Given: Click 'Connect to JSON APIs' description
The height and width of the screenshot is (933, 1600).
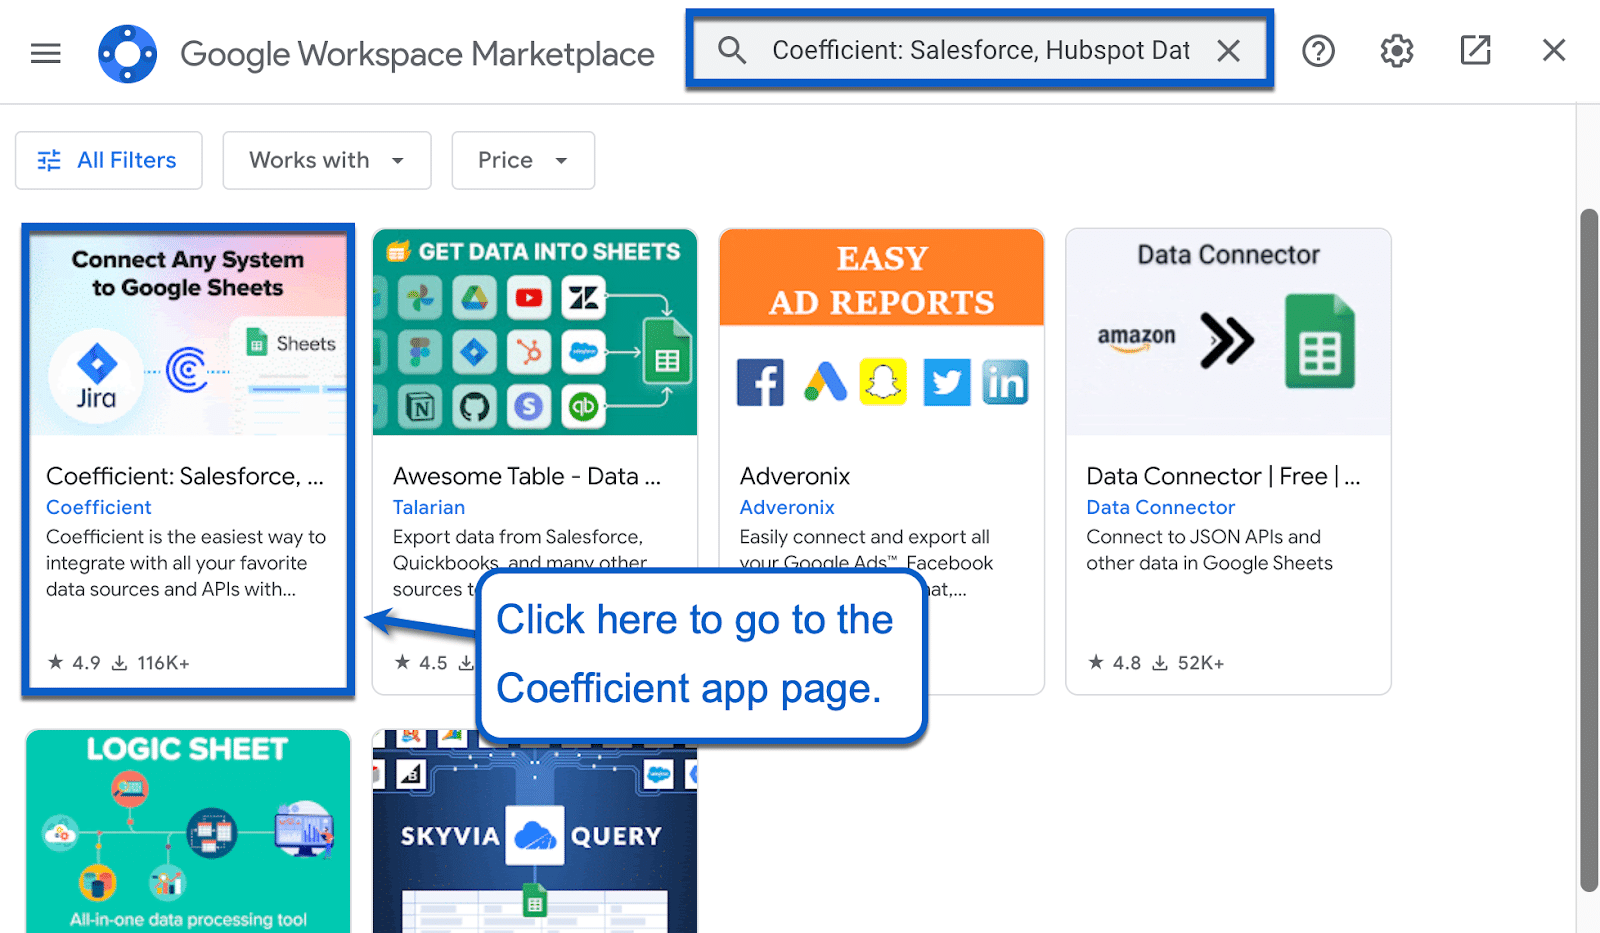Looking at the screenshot, I should coord(1209,550).
